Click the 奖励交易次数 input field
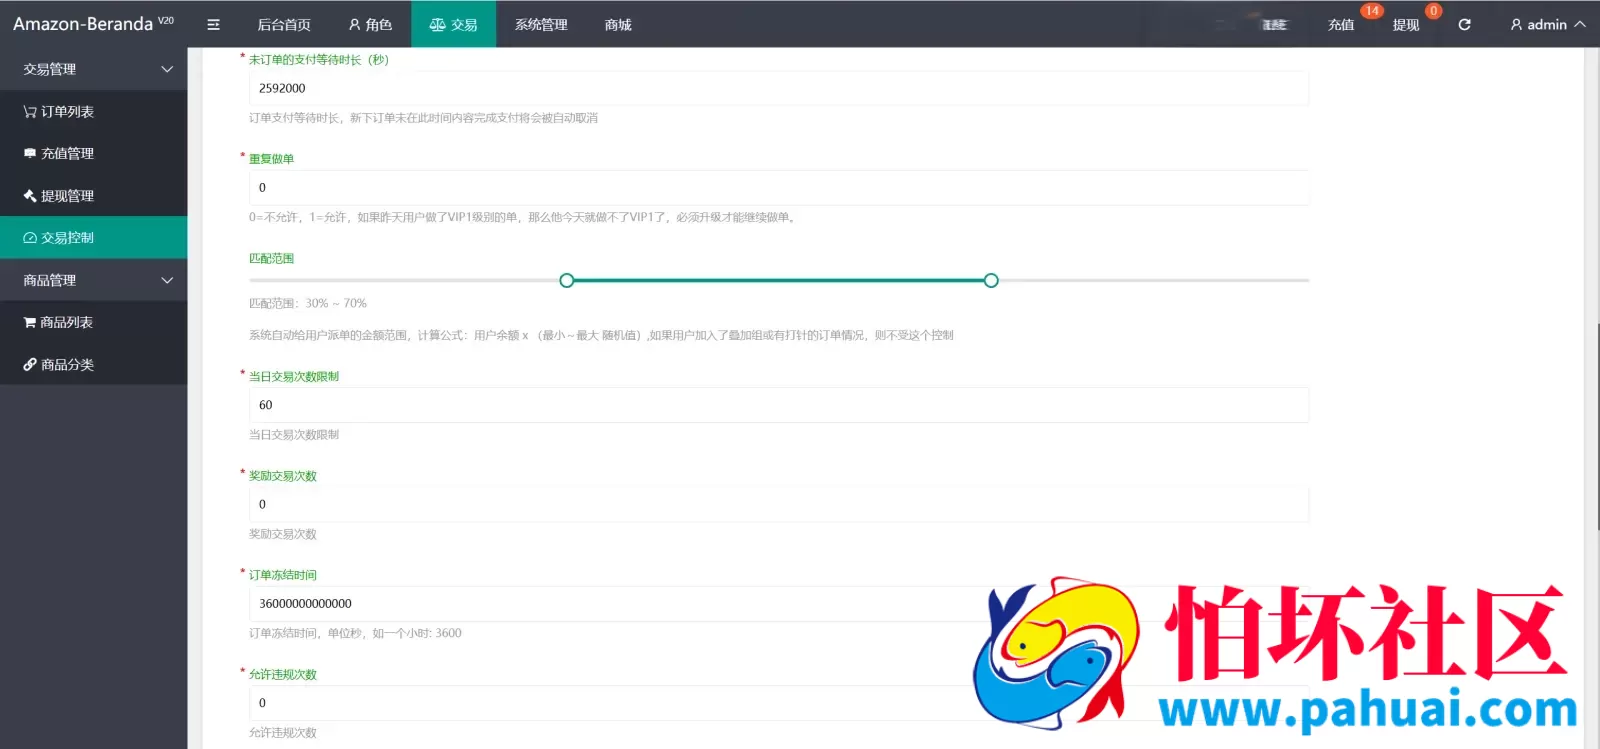The width and height of the screenshot is (1600, 749). [779, 504]
